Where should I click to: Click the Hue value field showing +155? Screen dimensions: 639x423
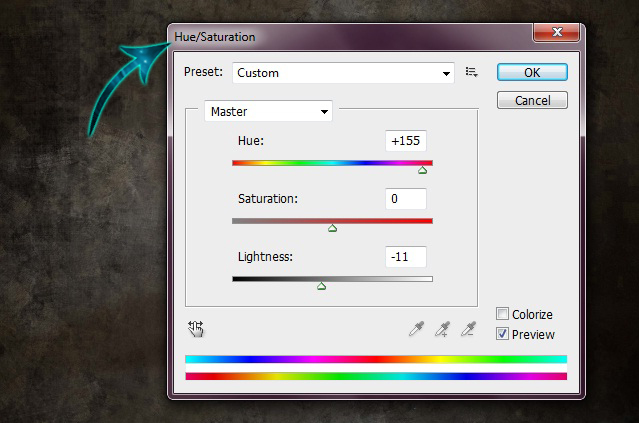[406, 141]
